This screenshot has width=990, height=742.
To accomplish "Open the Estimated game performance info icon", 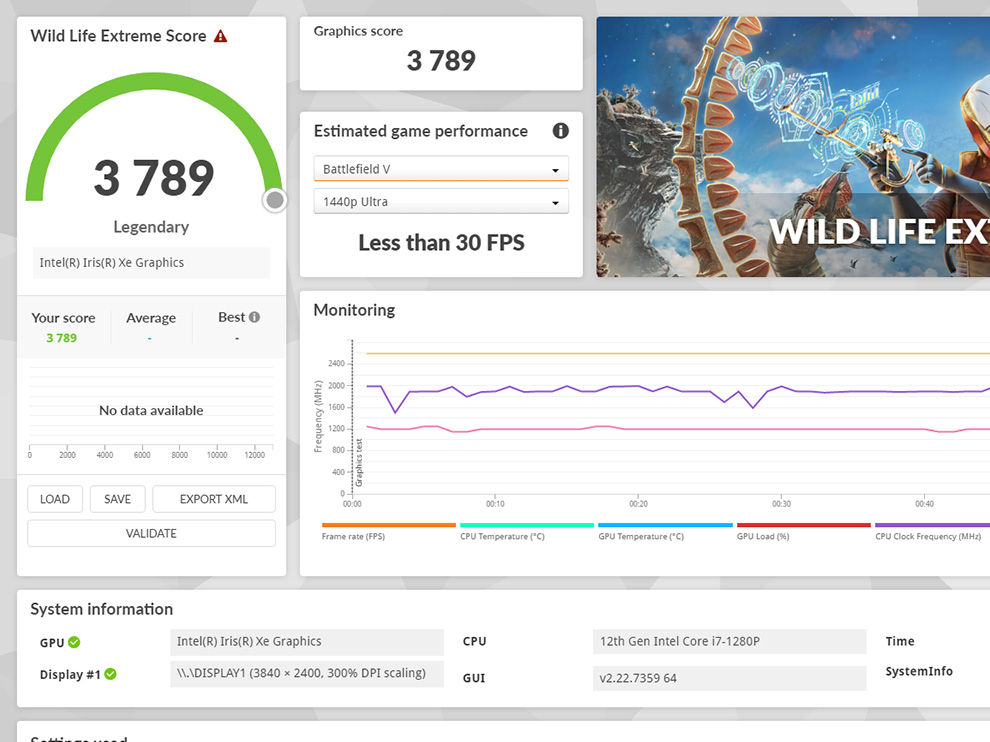I will point(560,131).
